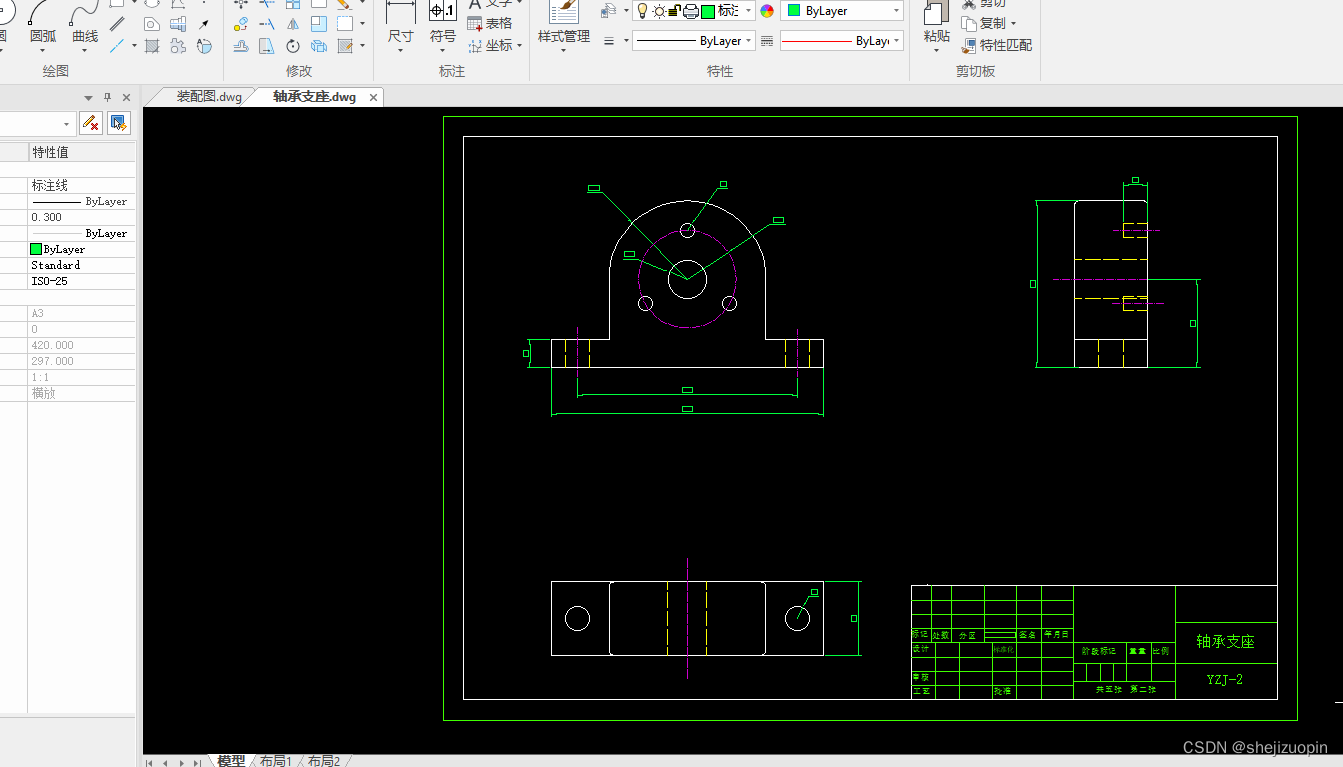This screenshot has height=767, width=1343.
Task: Select the 曲线 curve drawing tool
Action: (85, 24)
